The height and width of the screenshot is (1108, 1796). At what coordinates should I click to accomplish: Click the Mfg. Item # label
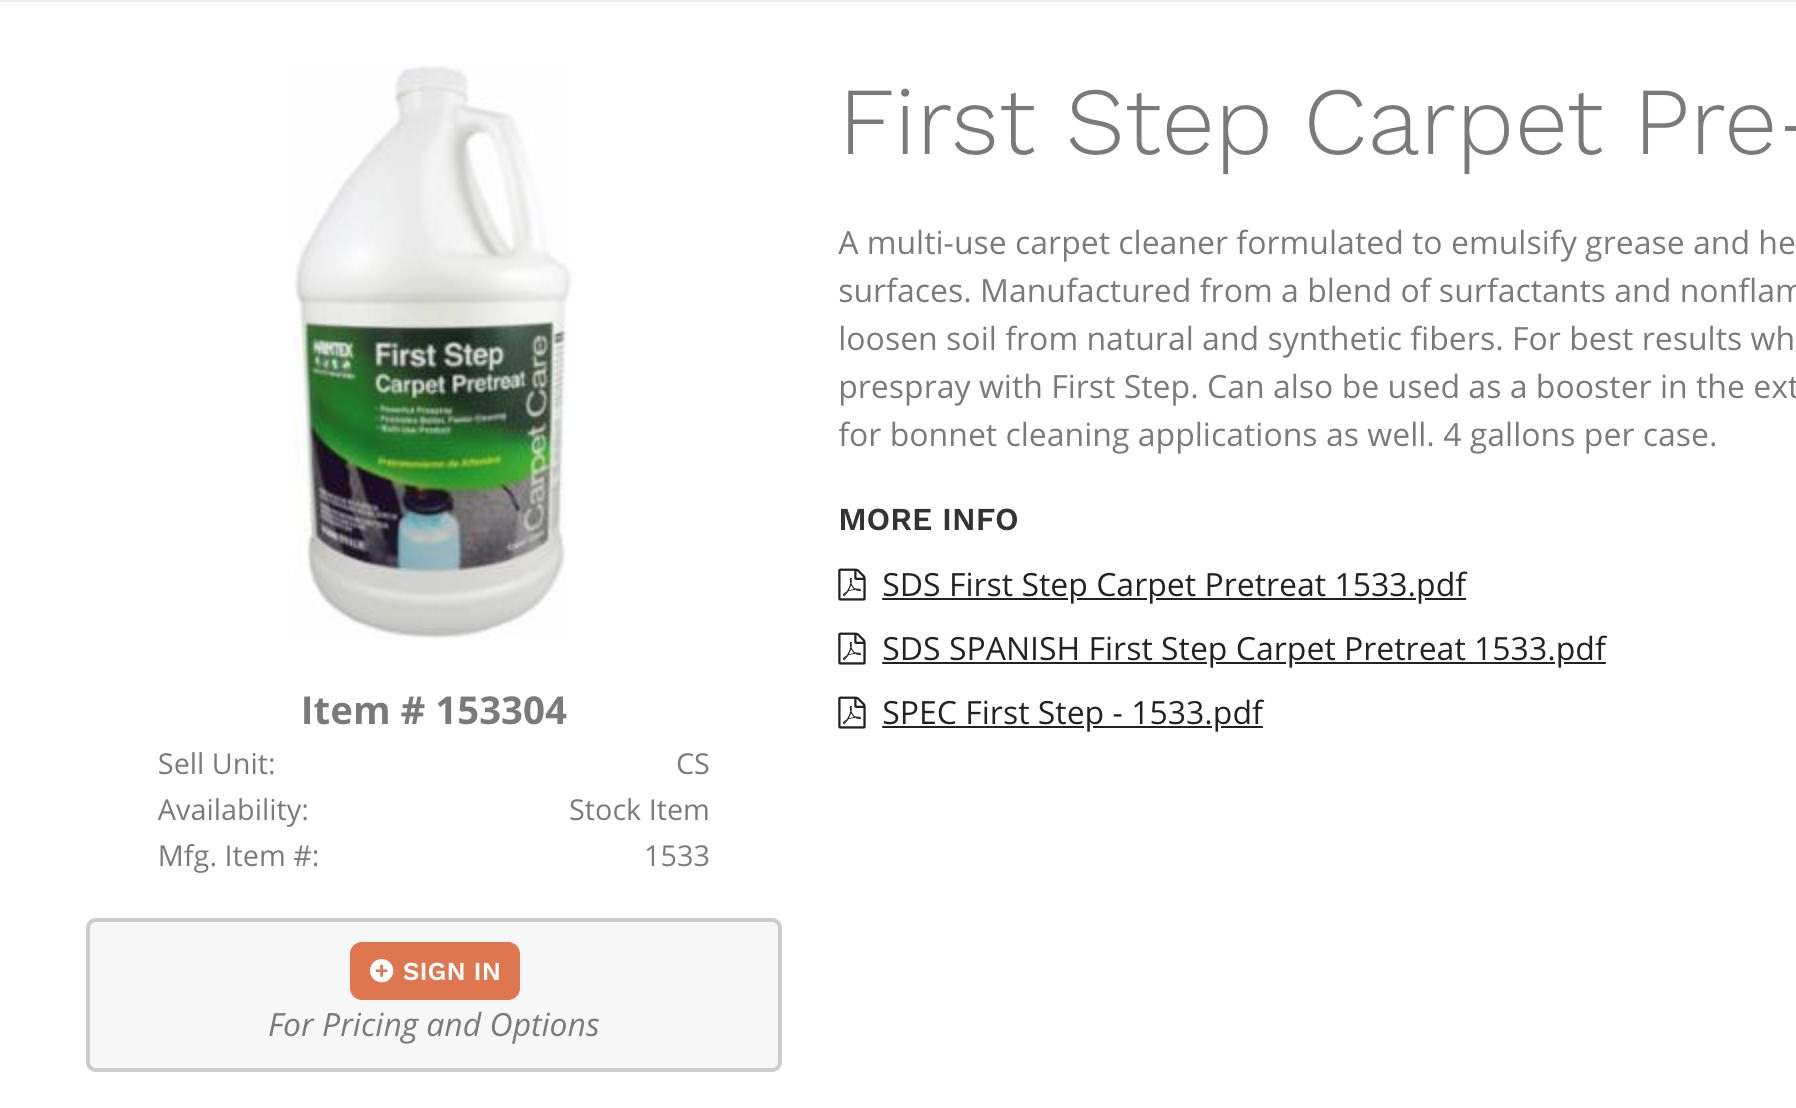[x=239, y=856]
